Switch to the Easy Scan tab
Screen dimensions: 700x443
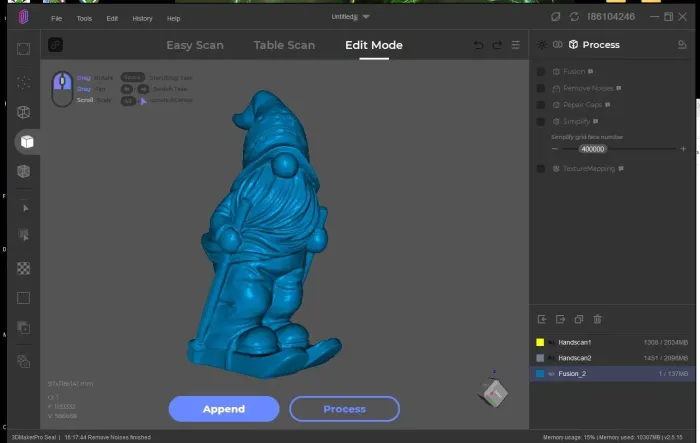[x=195, y=45]
